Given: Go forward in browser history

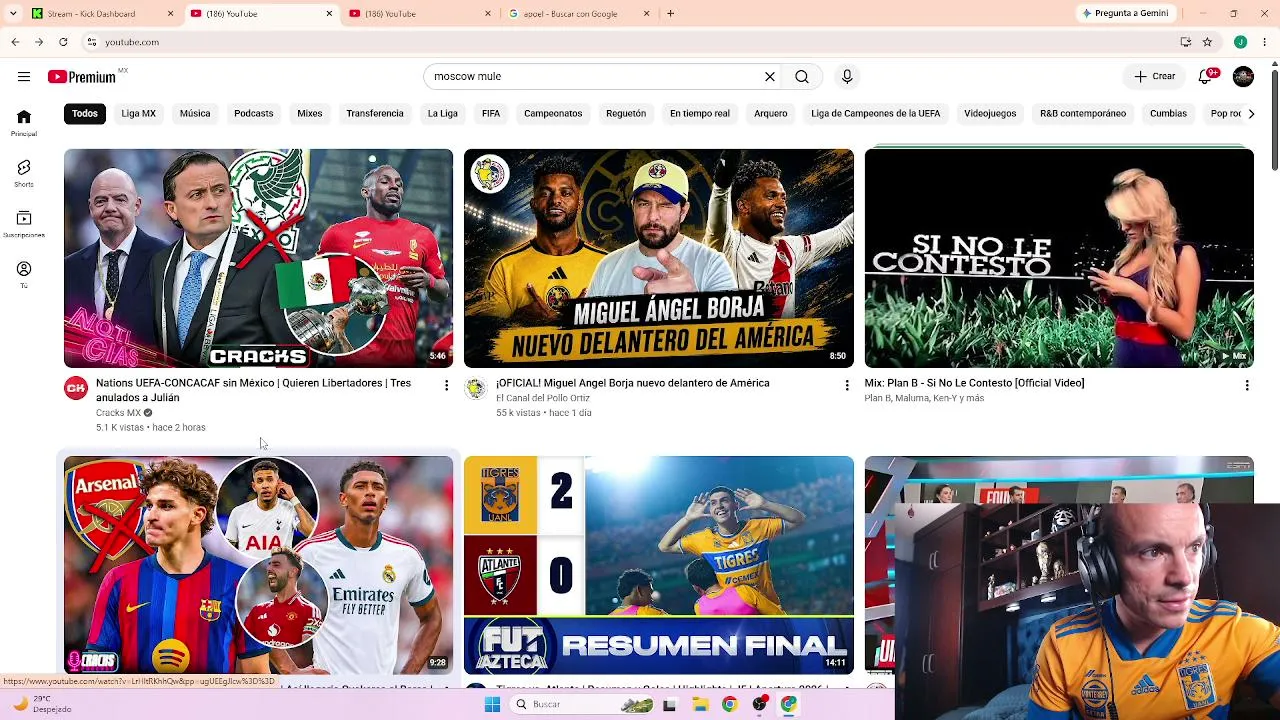Looking at the screenshot, I should click(39, 42).
